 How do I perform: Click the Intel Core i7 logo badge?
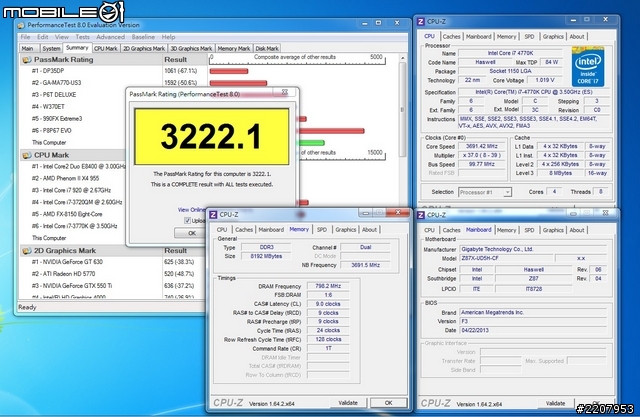pyautogui.click(x=588, y=67)
